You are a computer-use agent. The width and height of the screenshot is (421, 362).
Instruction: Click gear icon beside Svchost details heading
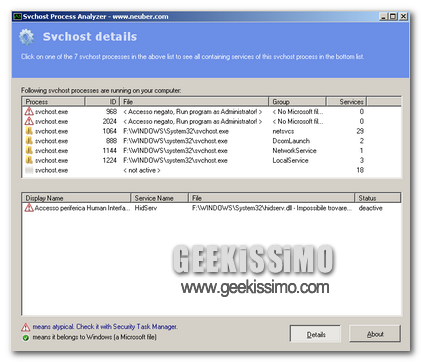(x=27, y=37)
